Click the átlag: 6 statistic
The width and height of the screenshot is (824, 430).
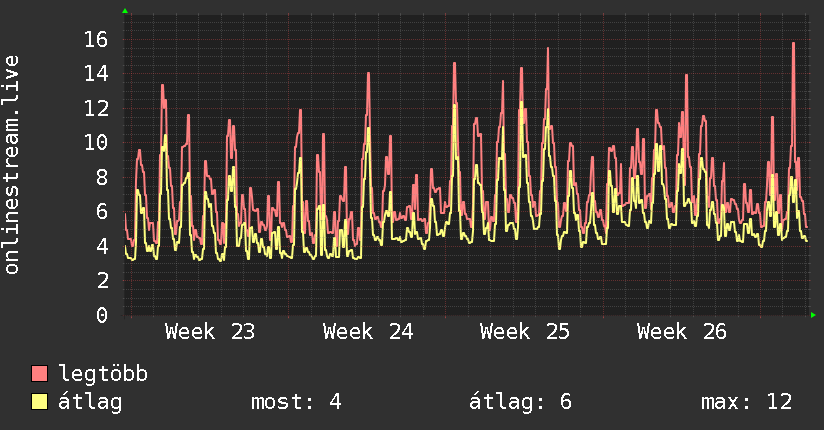point(520,402)
